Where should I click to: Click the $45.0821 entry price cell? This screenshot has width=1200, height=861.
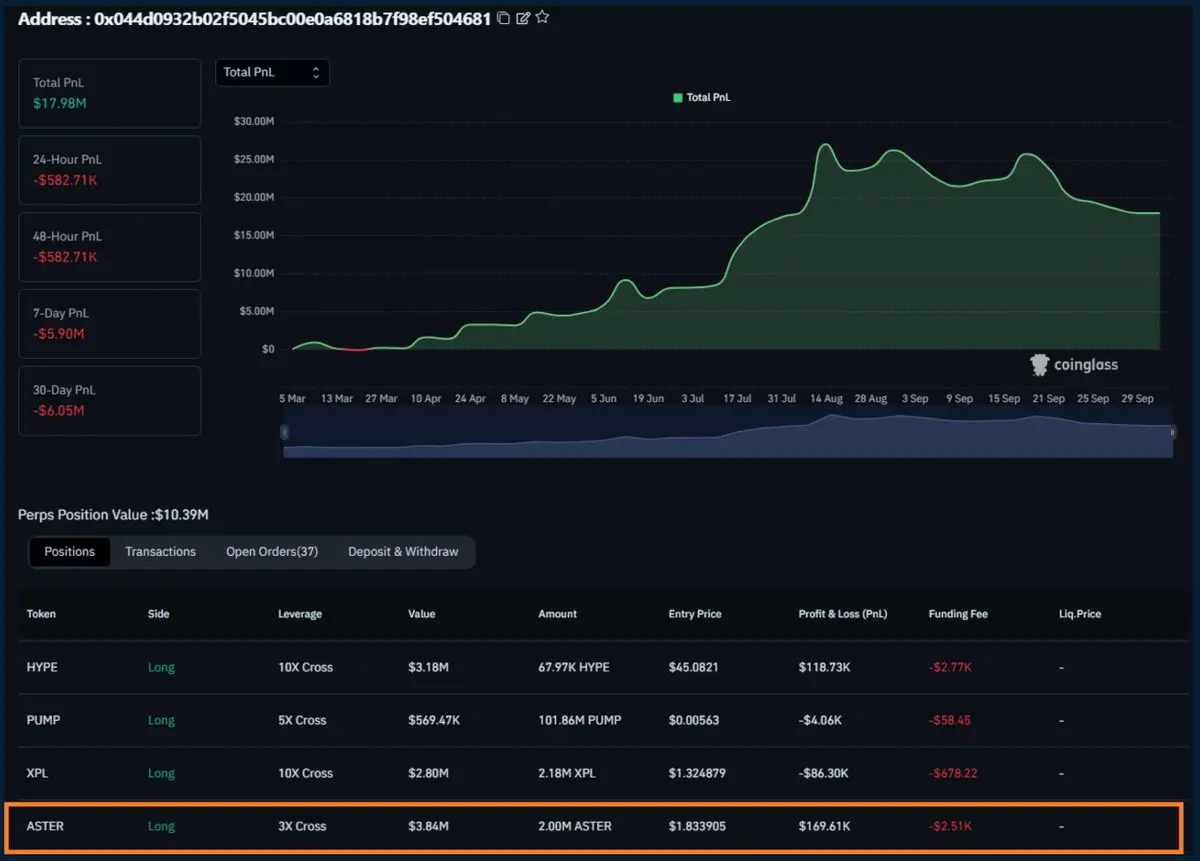pyautogui.click(x=693, y=667)
